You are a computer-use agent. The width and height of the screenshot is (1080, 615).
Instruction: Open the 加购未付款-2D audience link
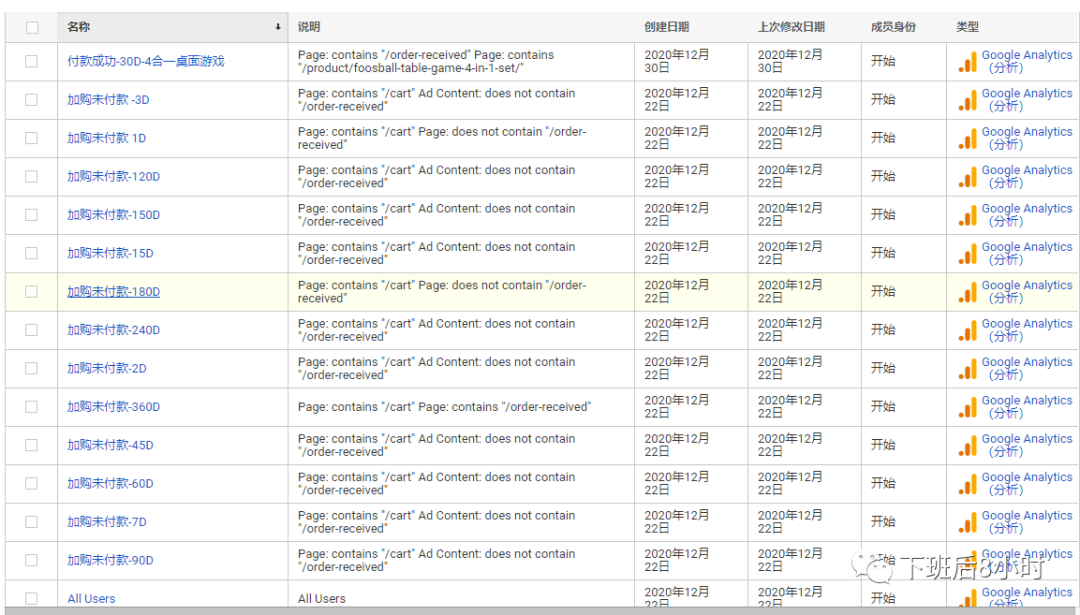[x=107, y=368]
